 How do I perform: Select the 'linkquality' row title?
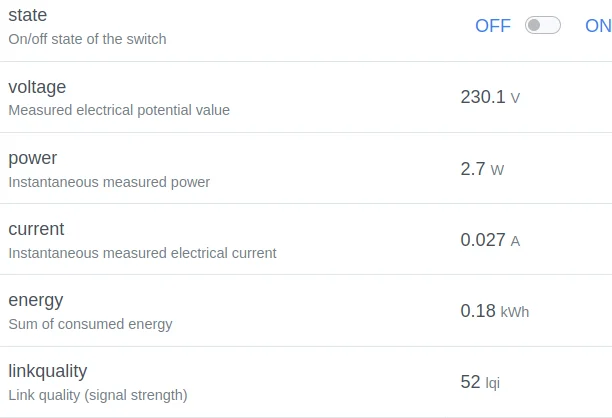point(48,371)
